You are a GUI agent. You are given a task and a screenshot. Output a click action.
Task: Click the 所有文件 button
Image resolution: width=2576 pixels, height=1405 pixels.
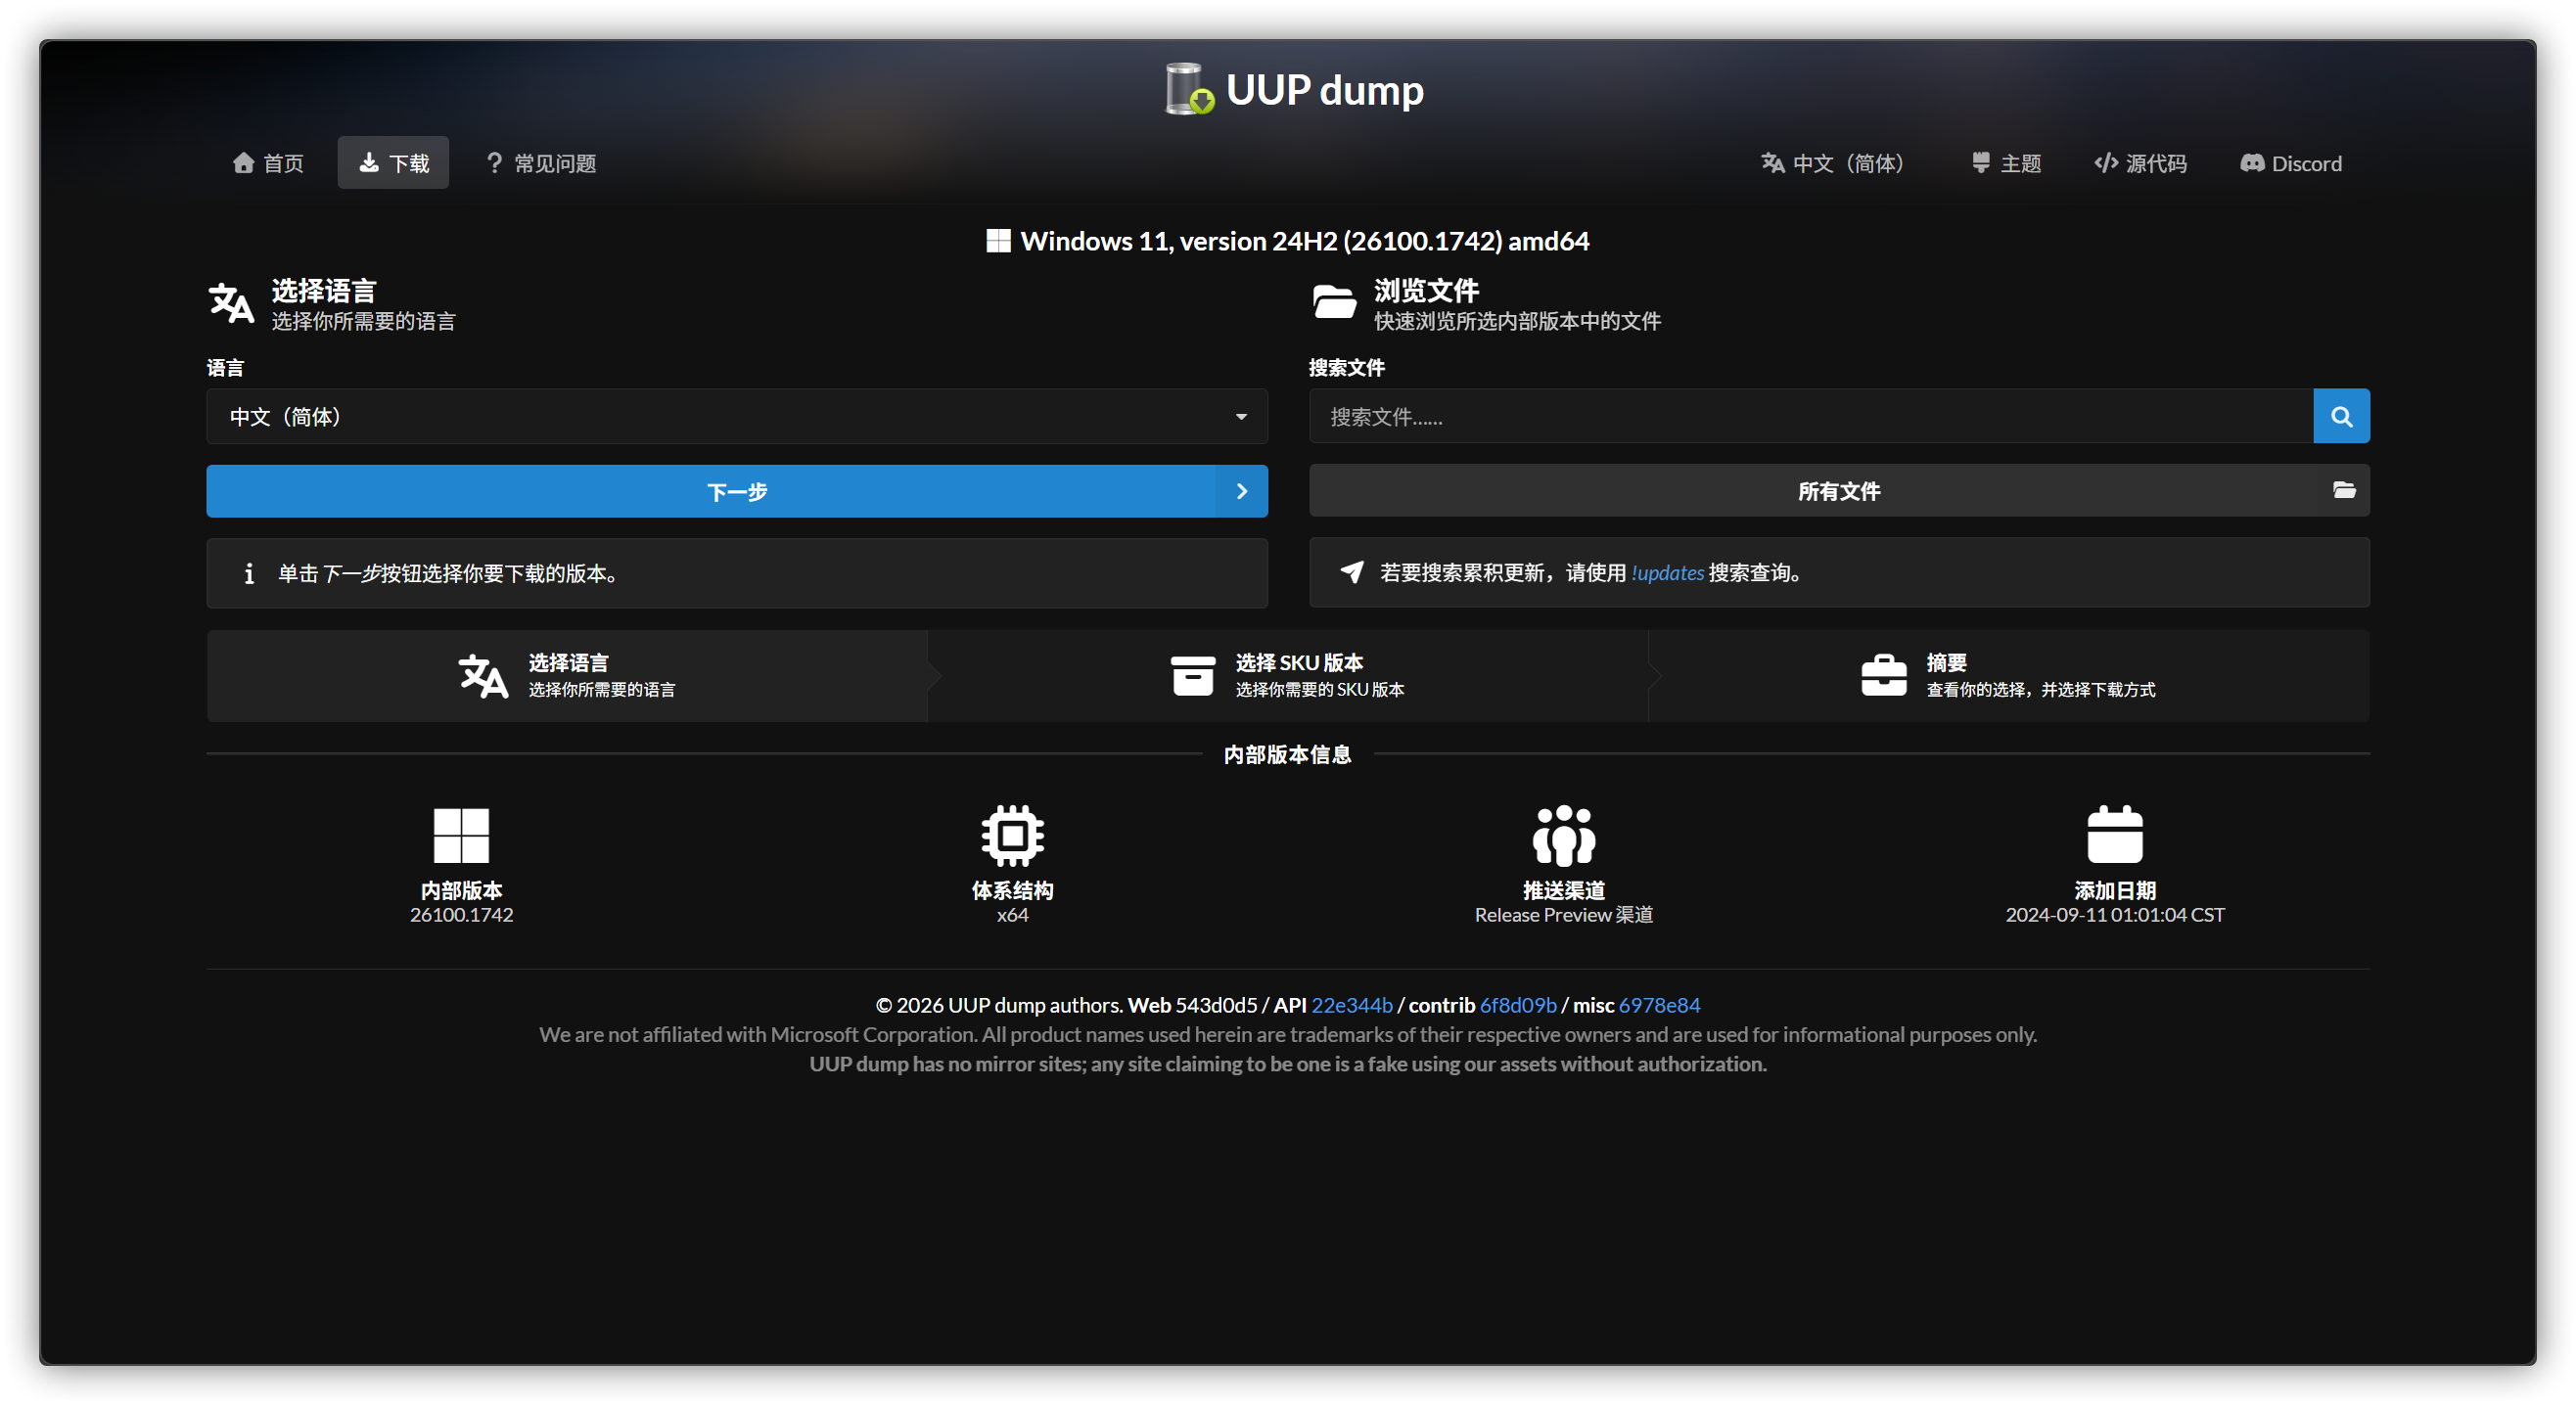1838,491
